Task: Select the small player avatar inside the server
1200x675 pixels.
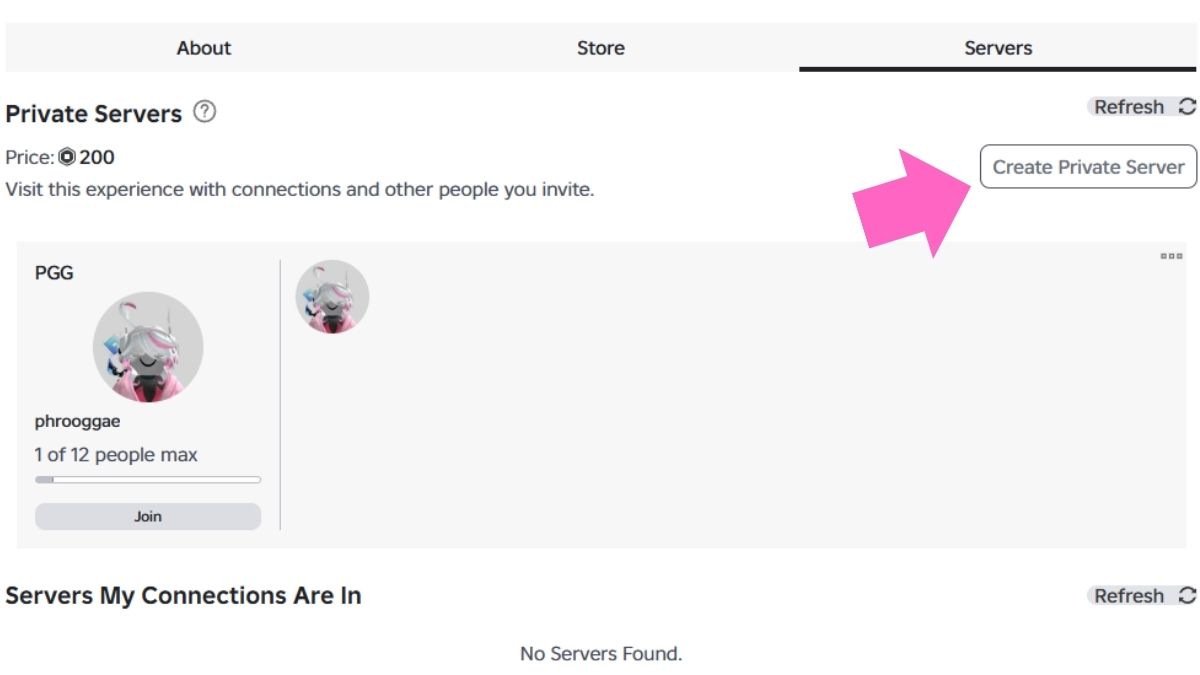Action: pyautogui.click(x=334, y=296)
